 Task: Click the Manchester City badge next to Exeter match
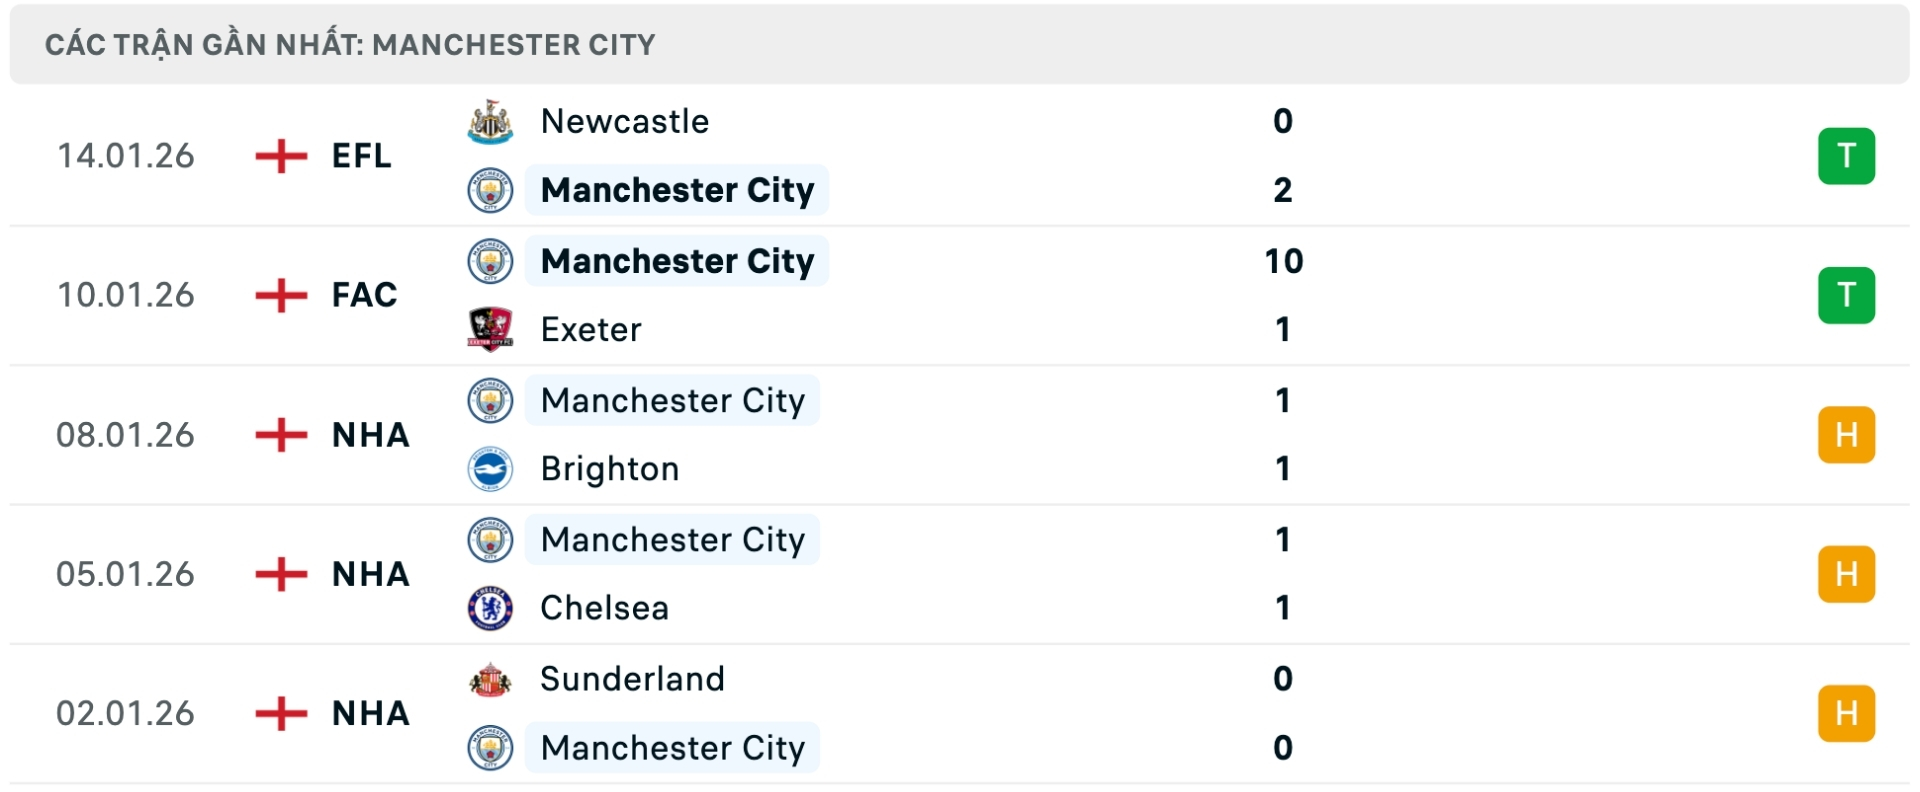490,261
